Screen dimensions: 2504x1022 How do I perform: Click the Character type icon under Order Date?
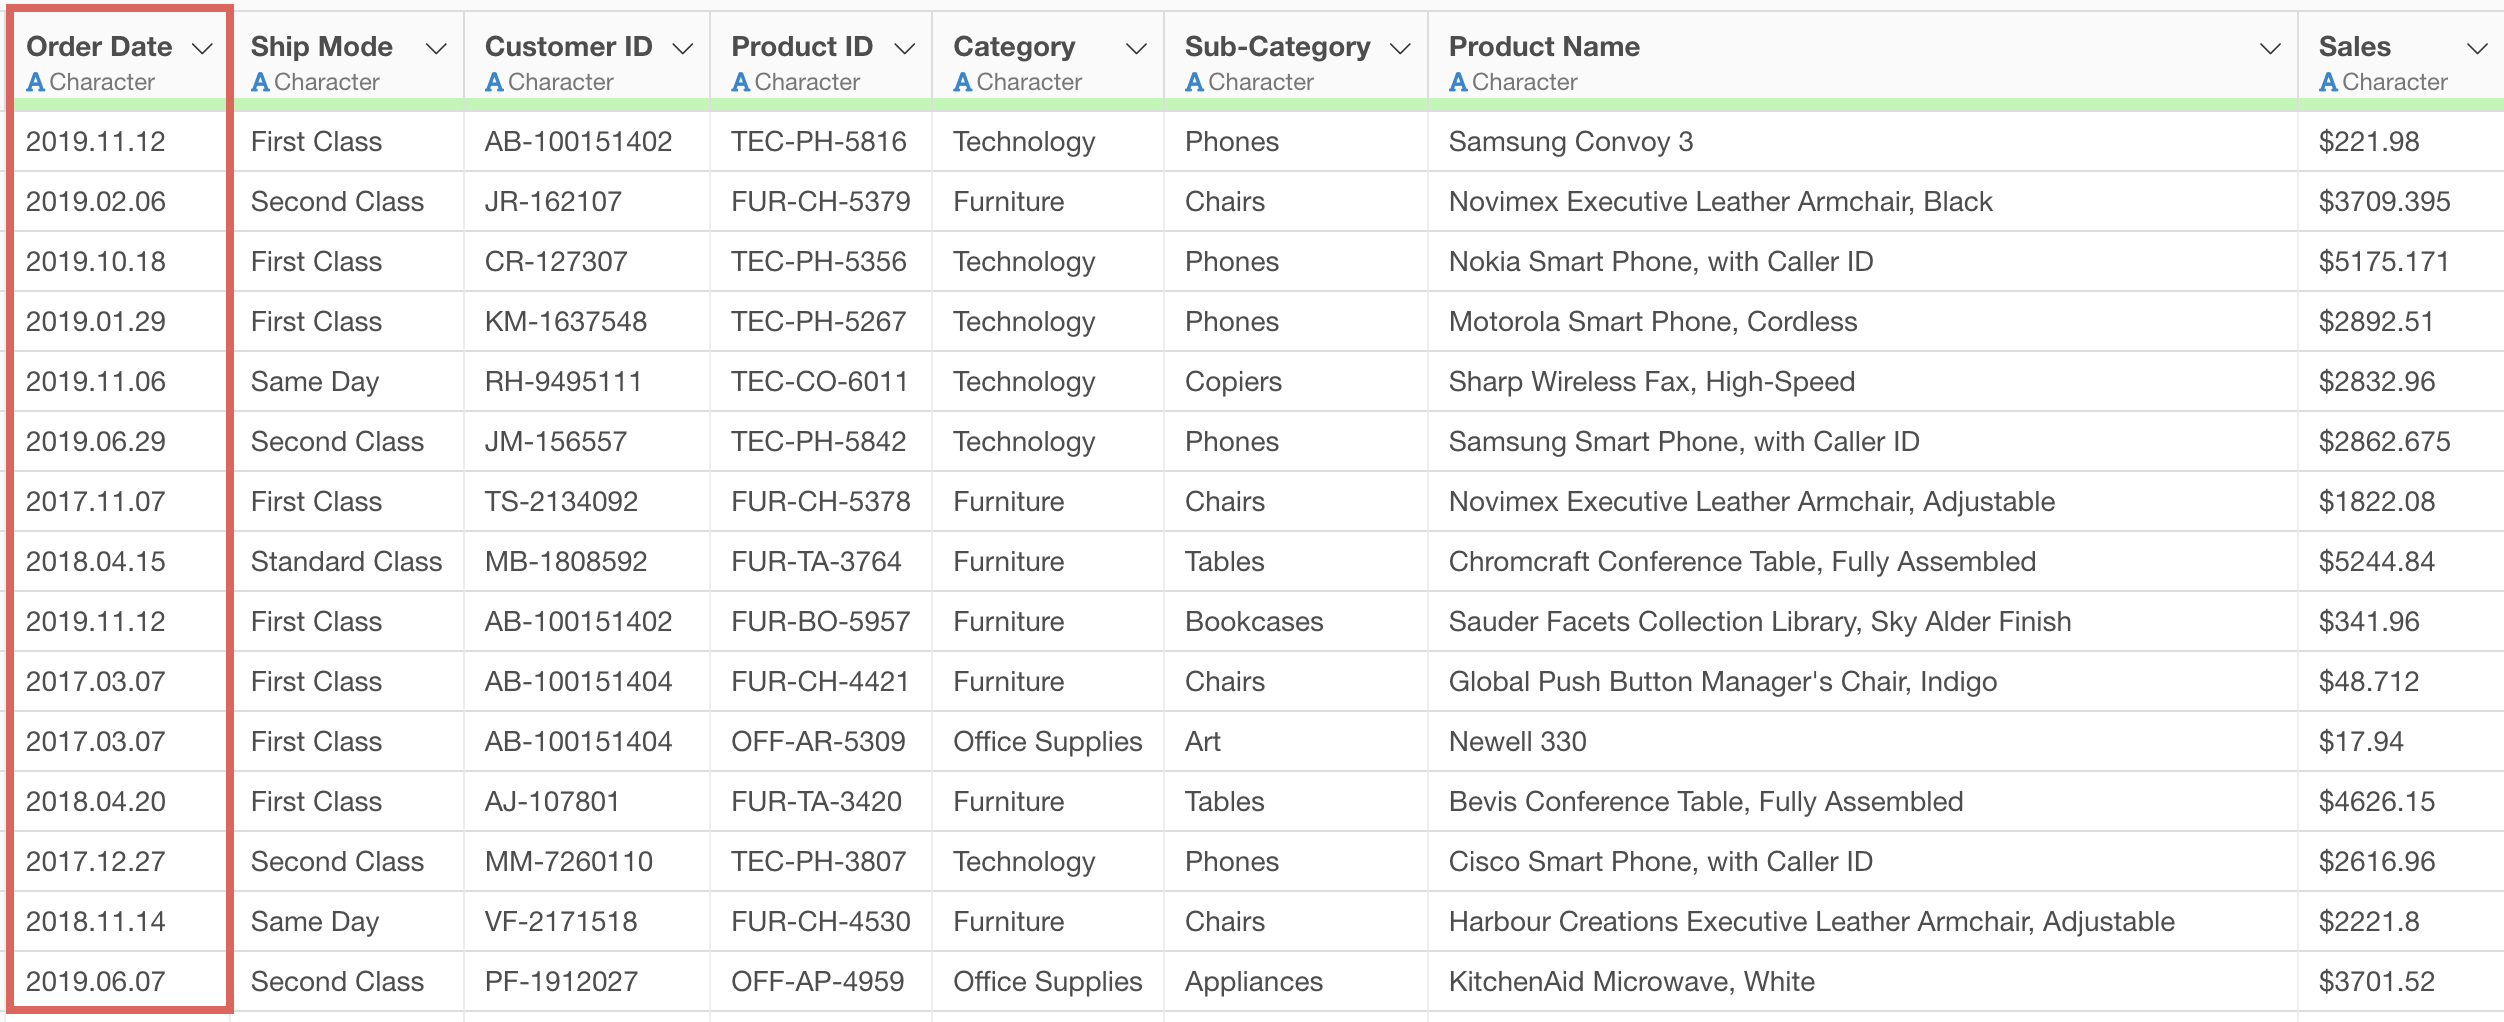36,82
